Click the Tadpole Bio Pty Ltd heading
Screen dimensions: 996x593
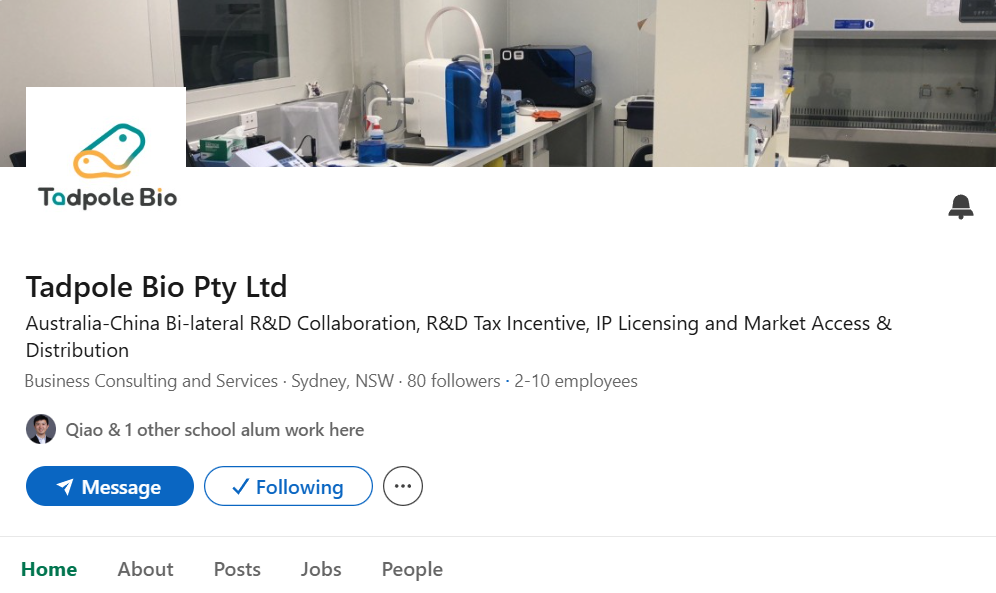coord(156,287)
